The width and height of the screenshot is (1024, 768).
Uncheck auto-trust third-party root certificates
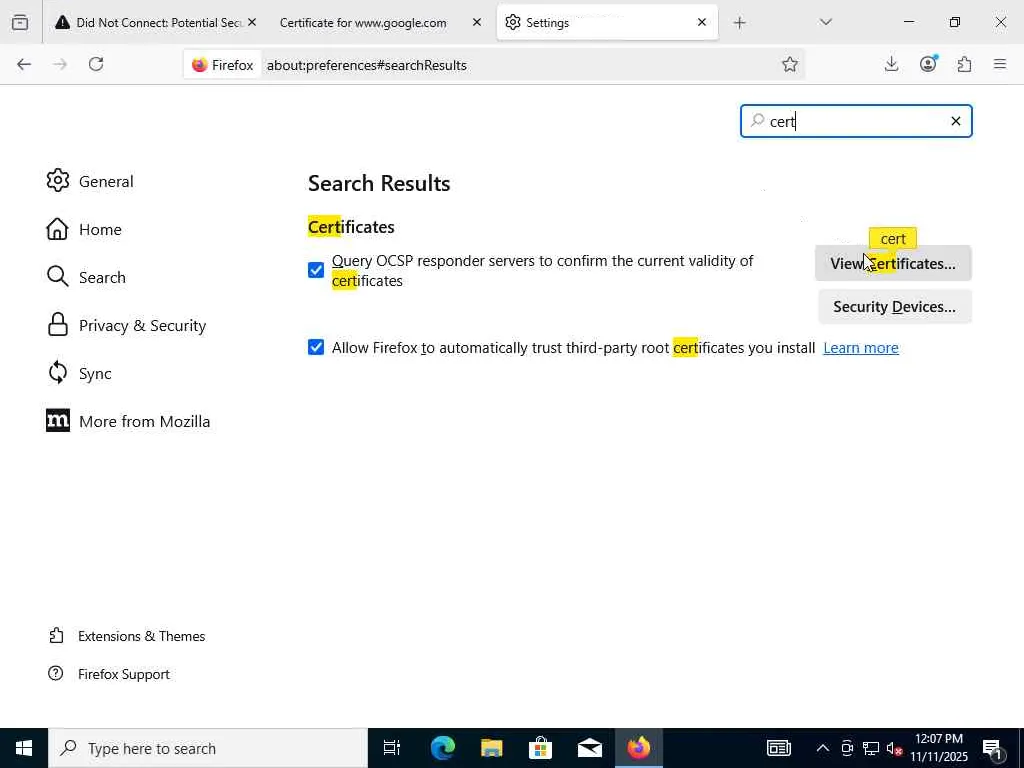(316, 347)
